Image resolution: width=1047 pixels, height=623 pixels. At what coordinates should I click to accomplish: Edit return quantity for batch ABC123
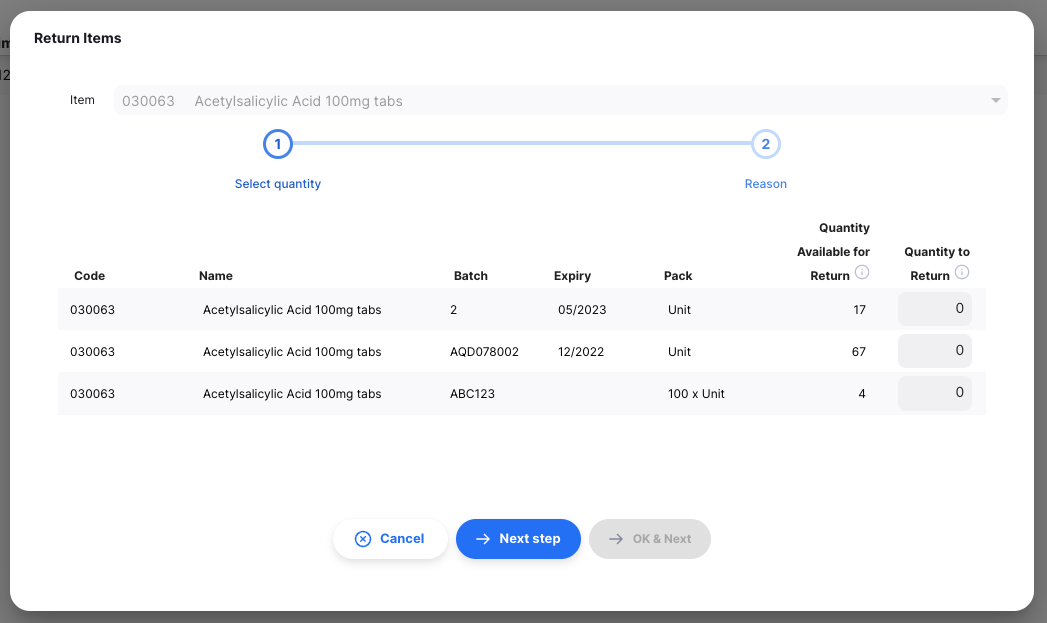coord(935,393)
